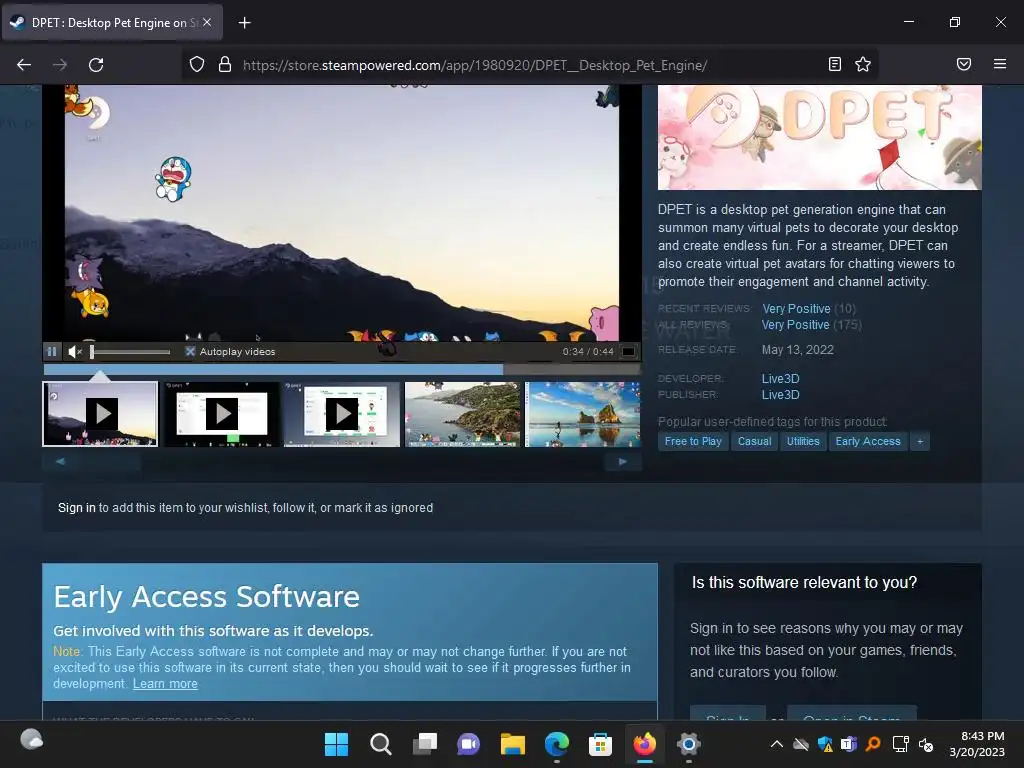Open Chat app on taskbar
This screenshot has width=1024, height=768.
point(468,744)
